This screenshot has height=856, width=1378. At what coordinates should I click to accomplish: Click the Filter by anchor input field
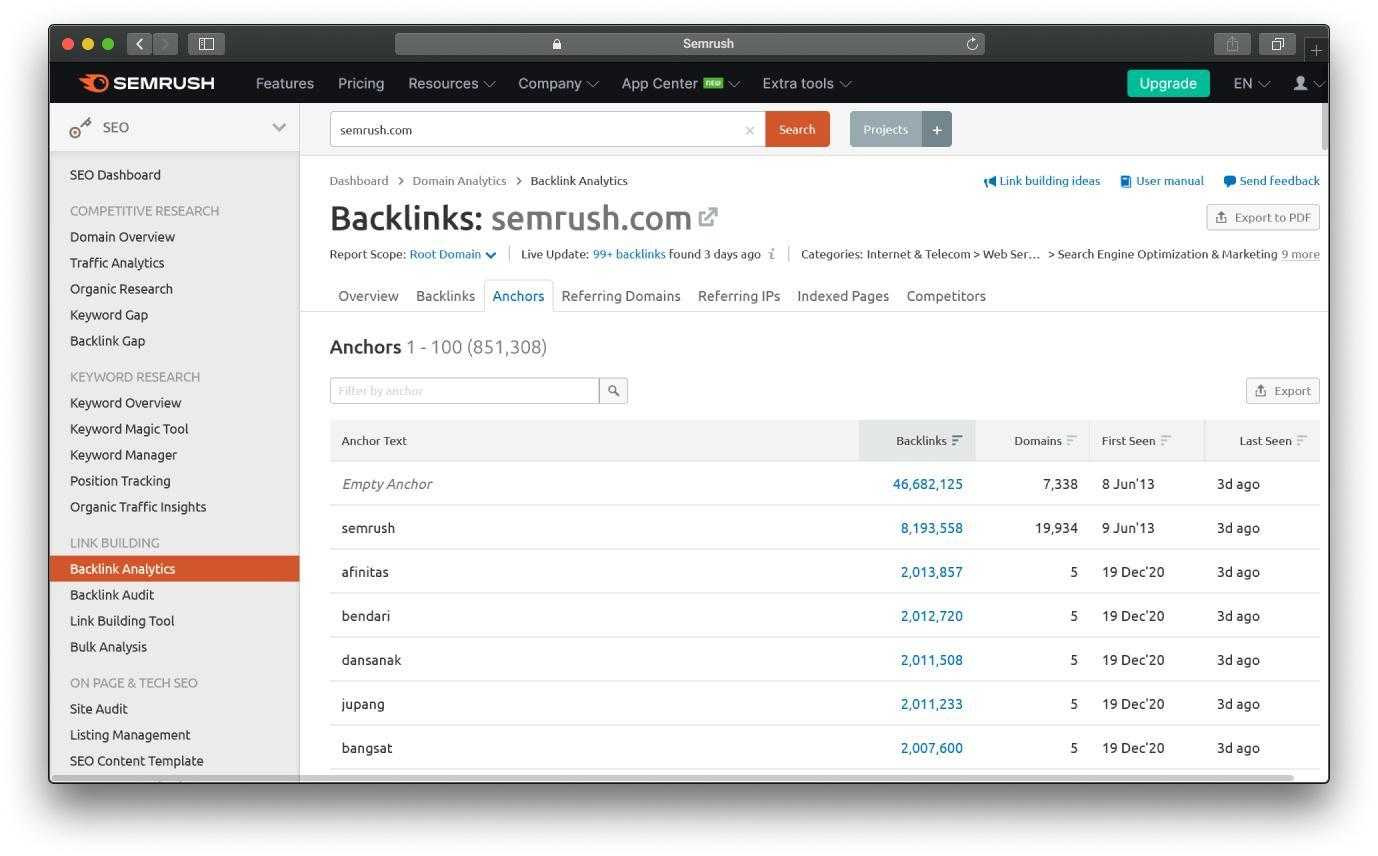pyautogui.click(x=464, y=391)
